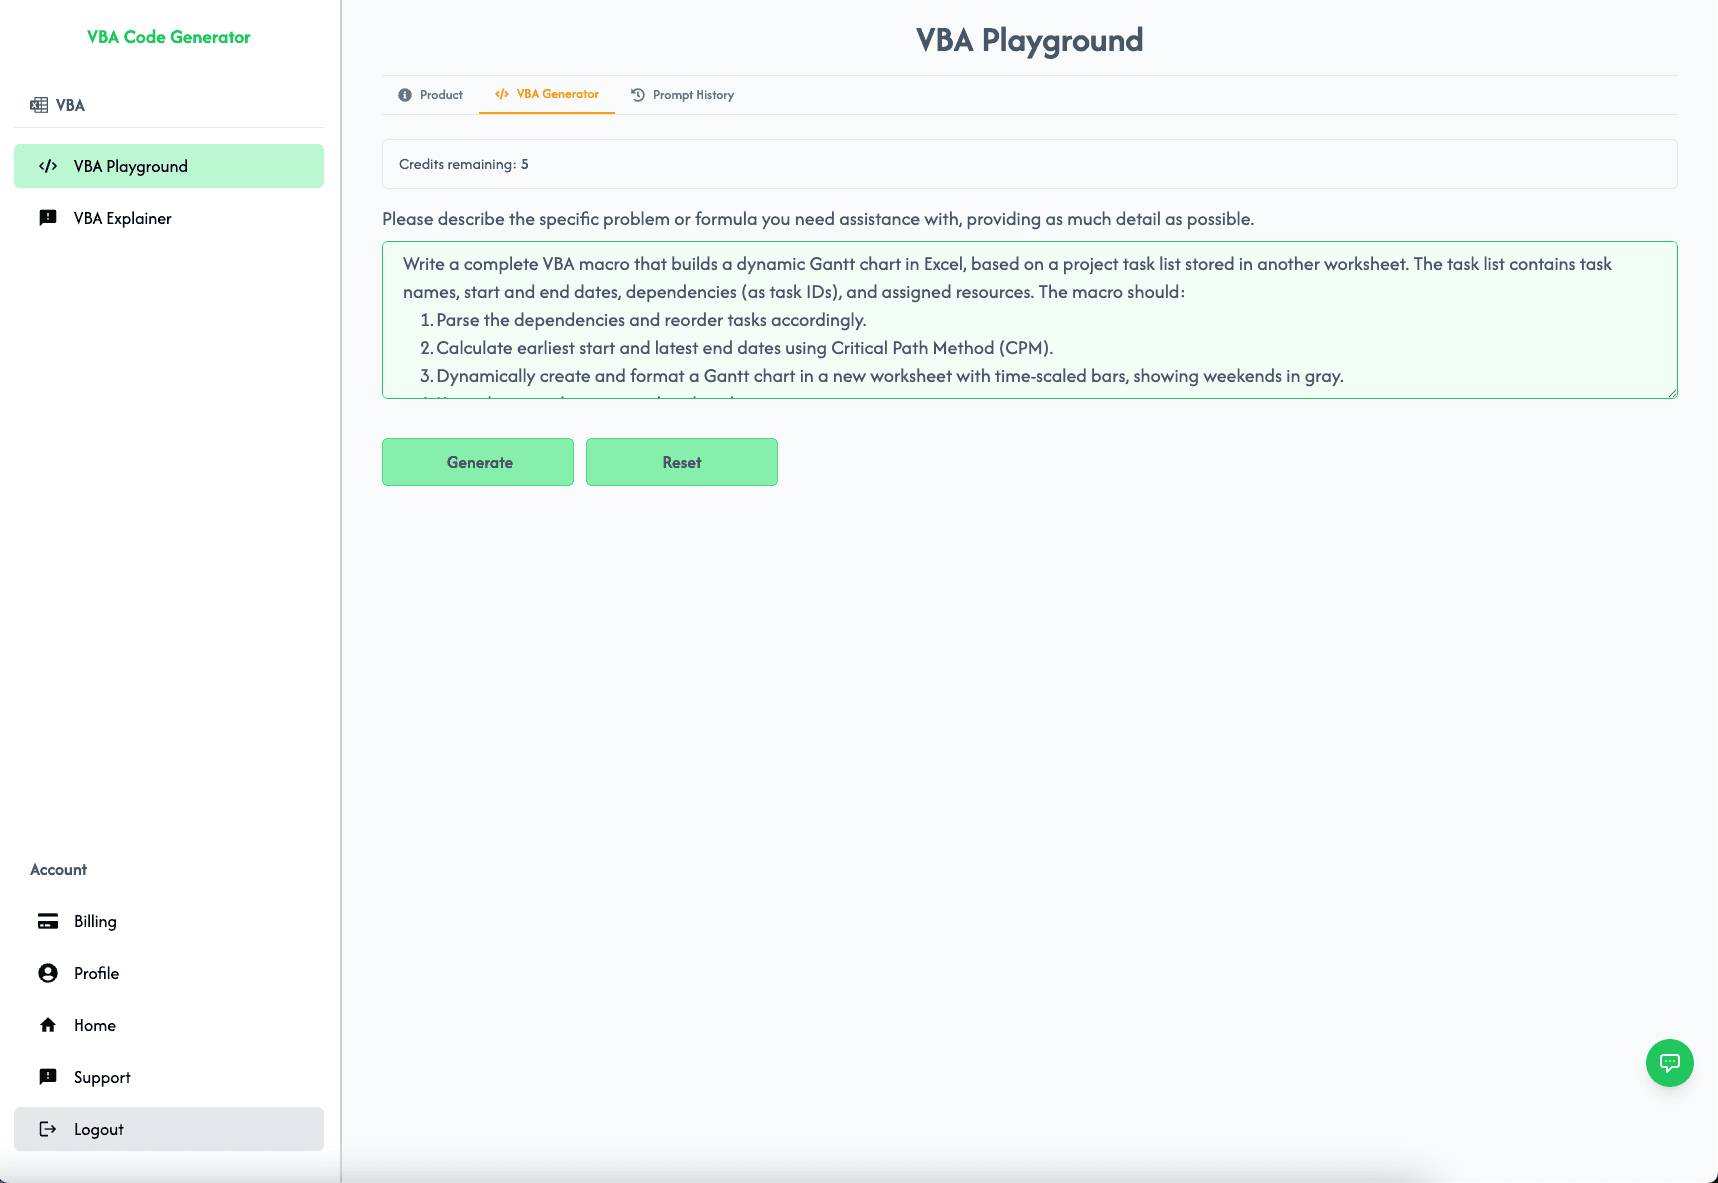Select the VBA Generator tab

(547, 94)
